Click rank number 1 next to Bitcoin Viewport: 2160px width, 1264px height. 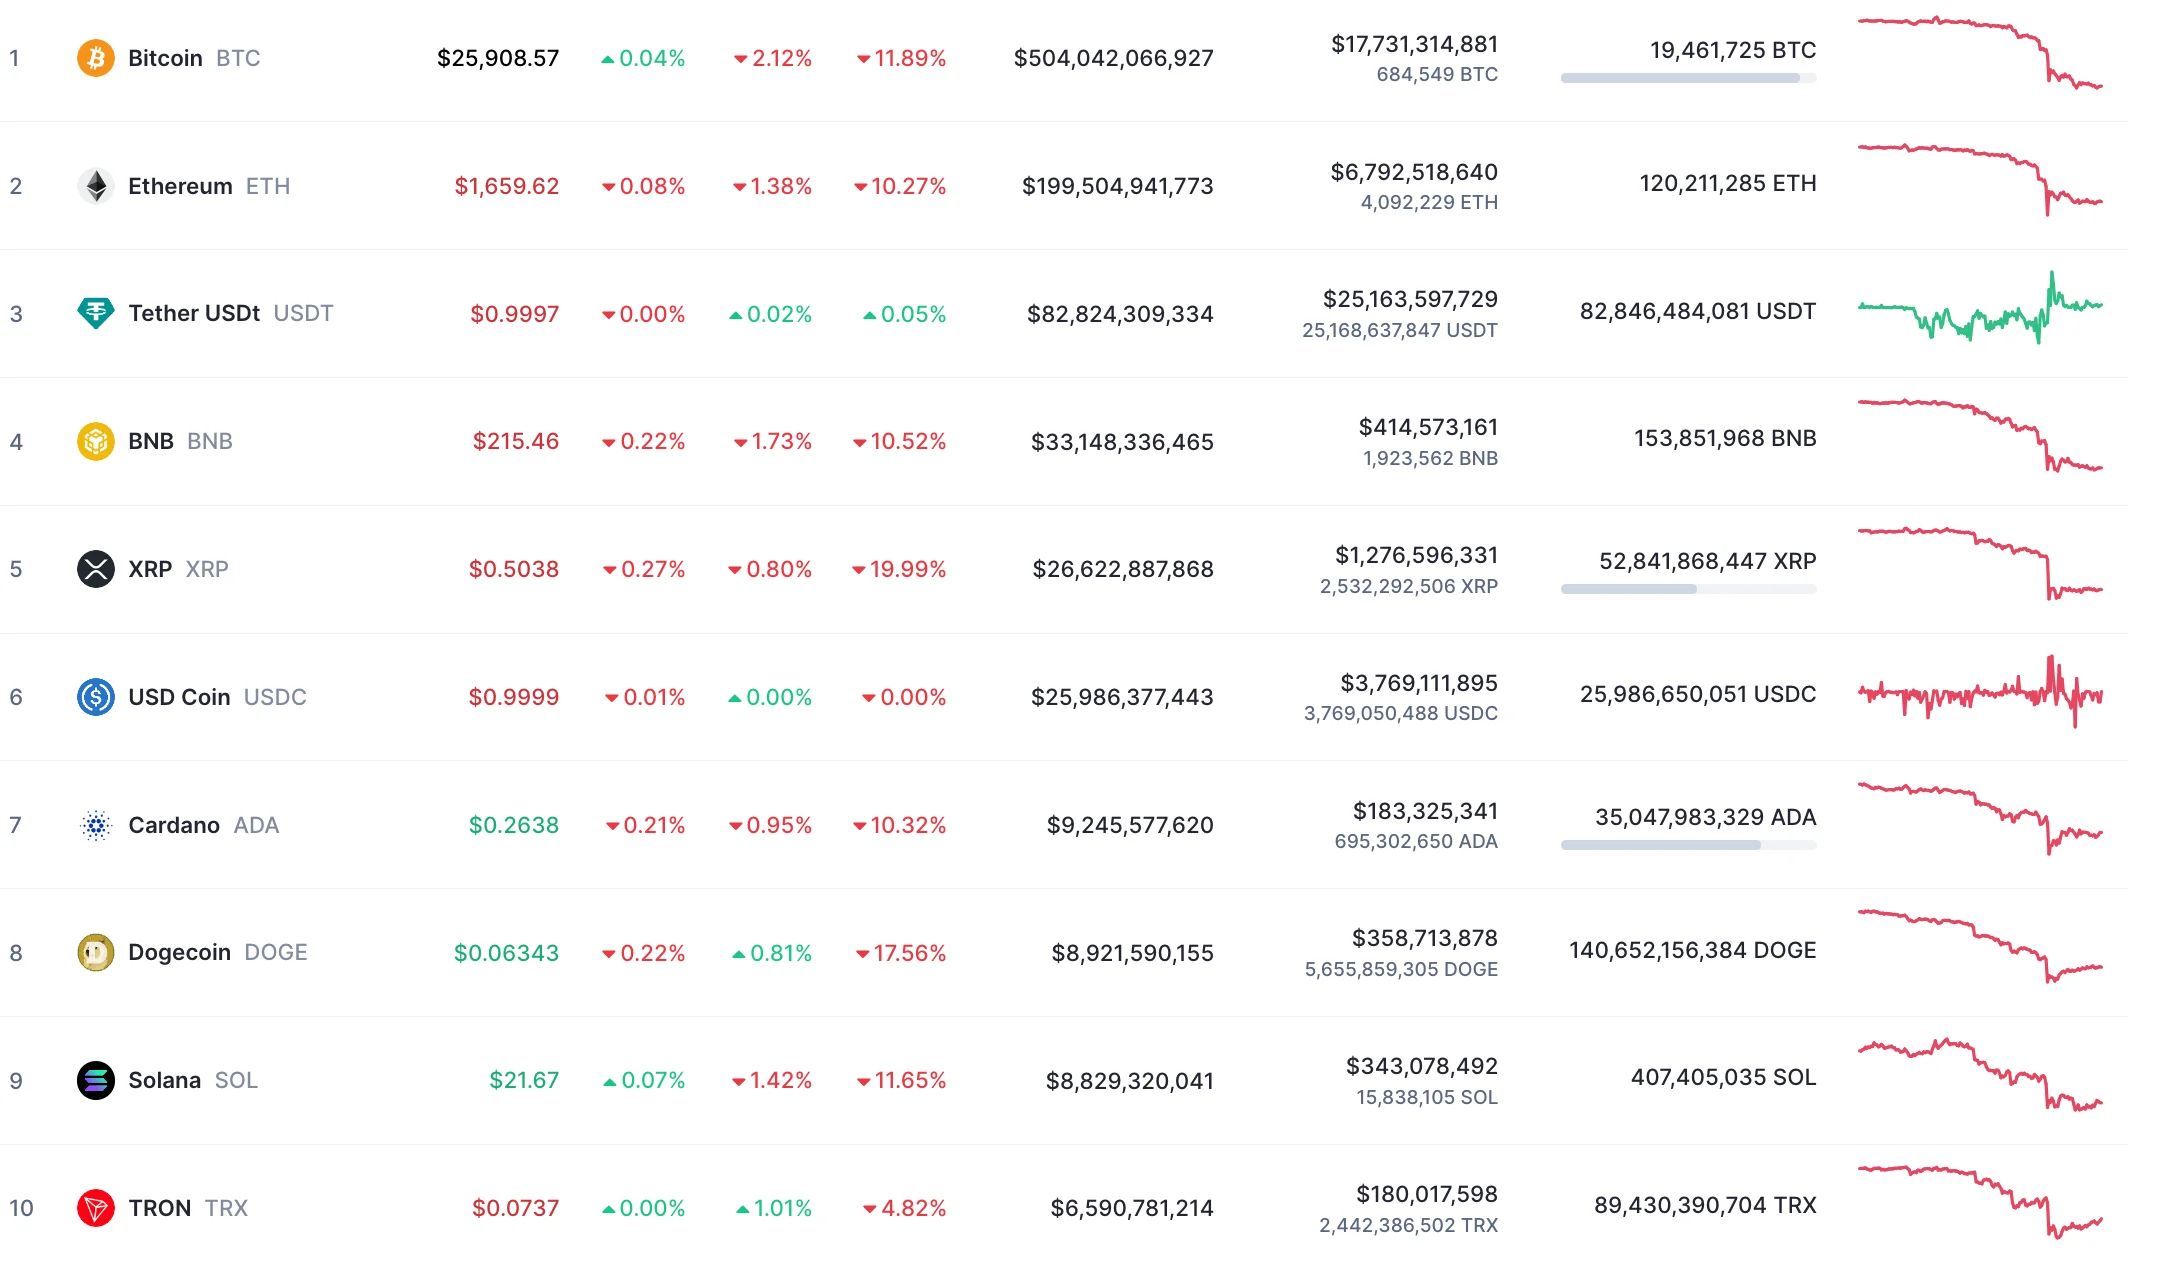point(16,58)
